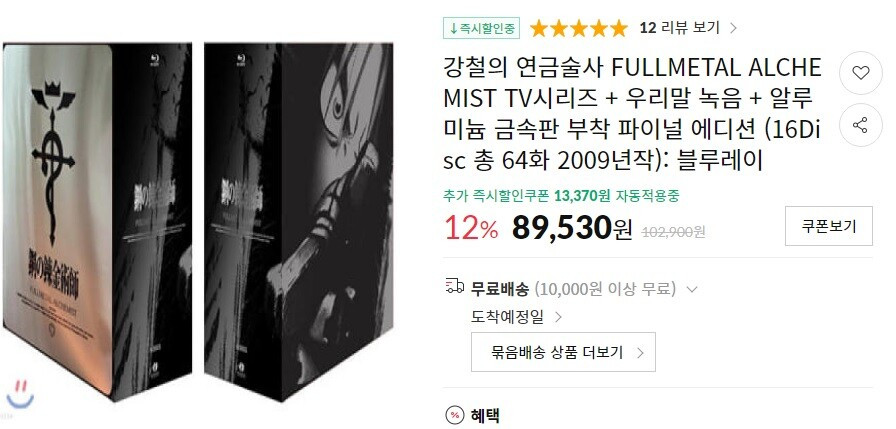Image resolution: width=896 pixels, height=429 pixels.
Task: Click the free shipping truck icon
Action: pyautogui.click(x=454, y=286)
